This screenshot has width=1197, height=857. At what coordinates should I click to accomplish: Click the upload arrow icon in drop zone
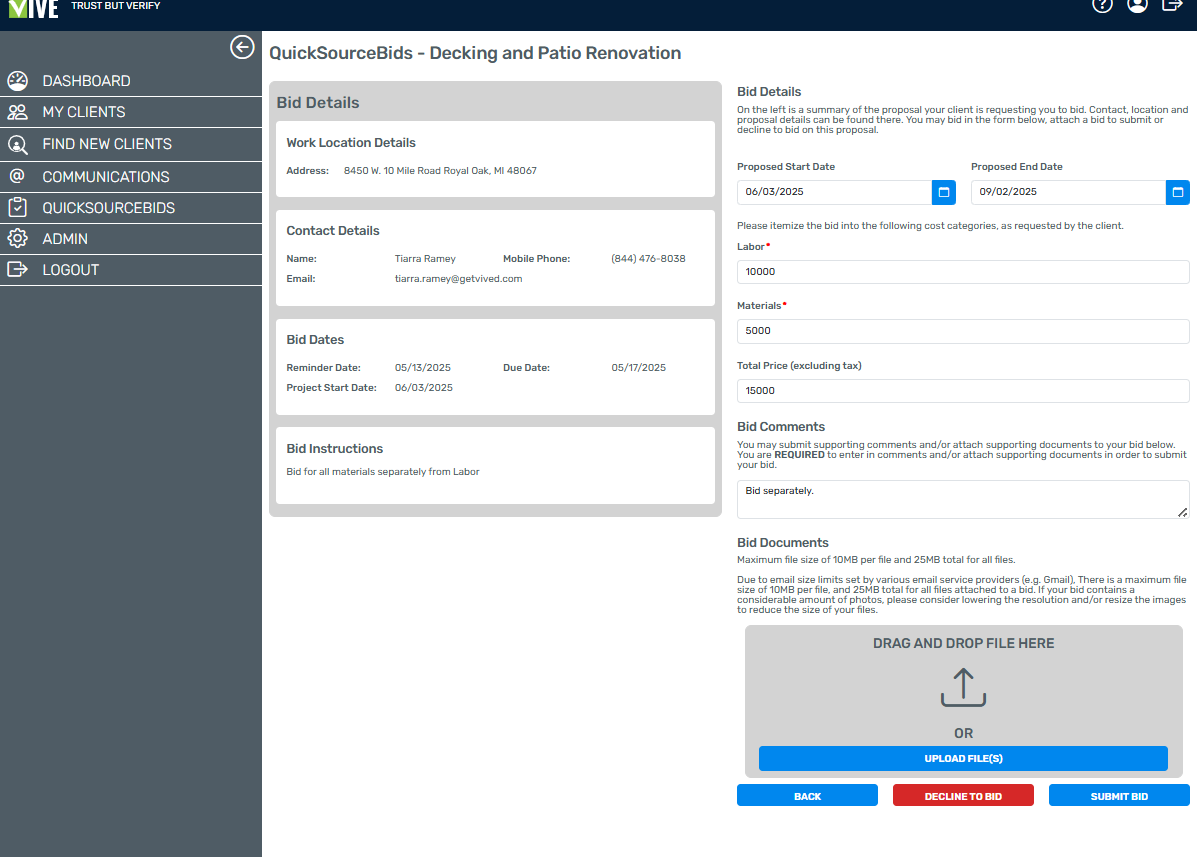[963, 687]
